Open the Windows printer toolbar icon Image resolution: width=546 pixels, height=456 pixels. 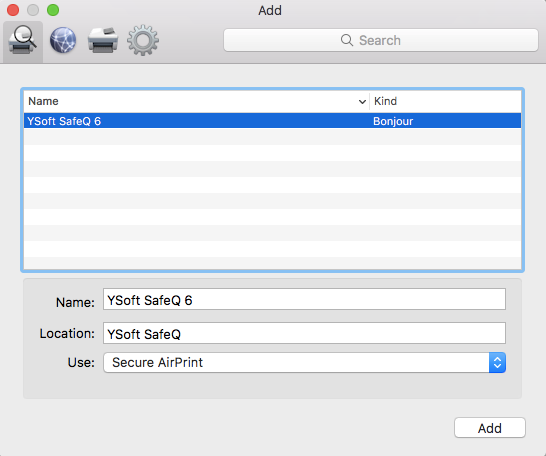[103, 40]
